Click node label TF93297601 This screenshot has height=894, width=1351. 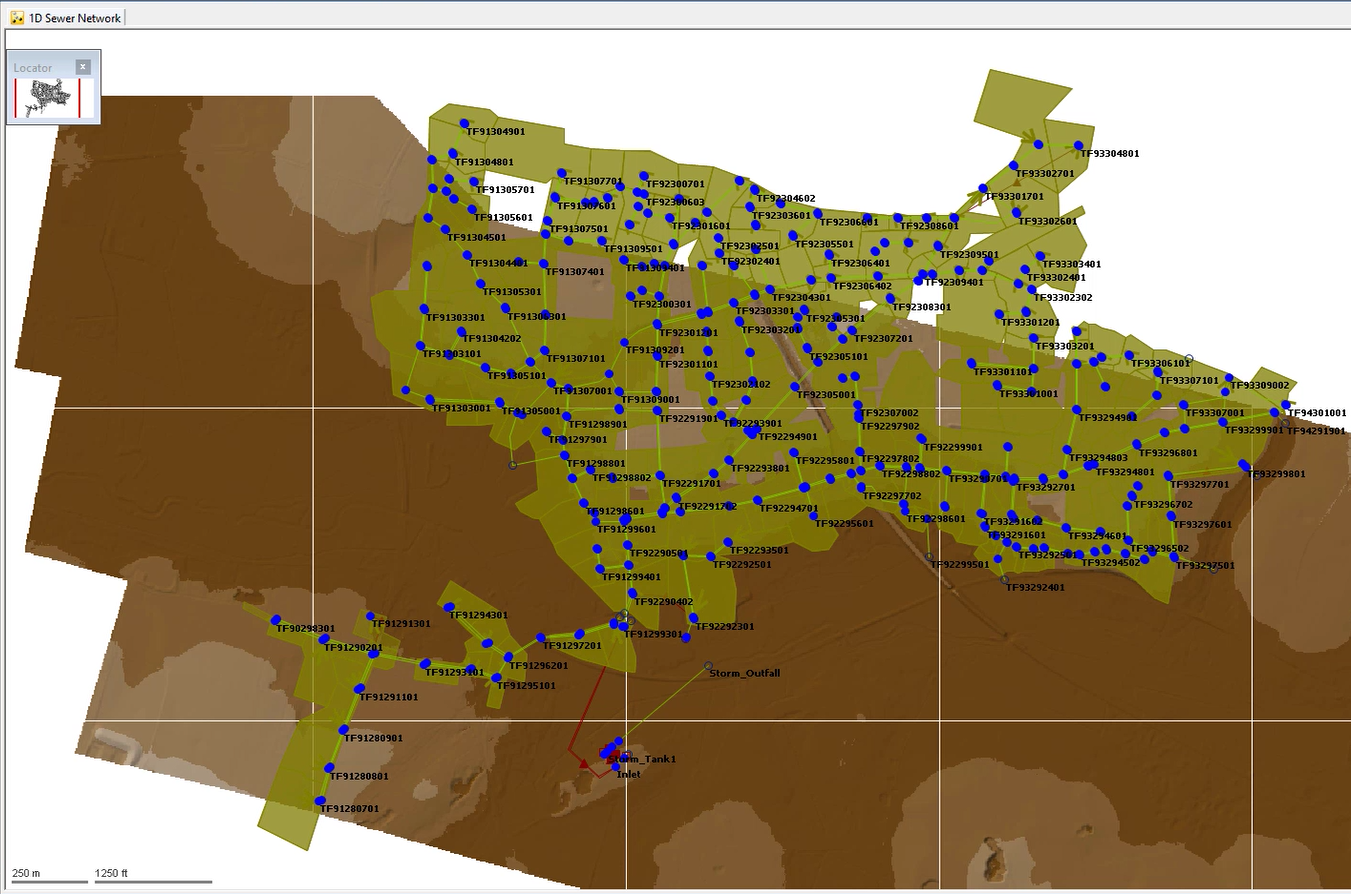pos(1202,524)
